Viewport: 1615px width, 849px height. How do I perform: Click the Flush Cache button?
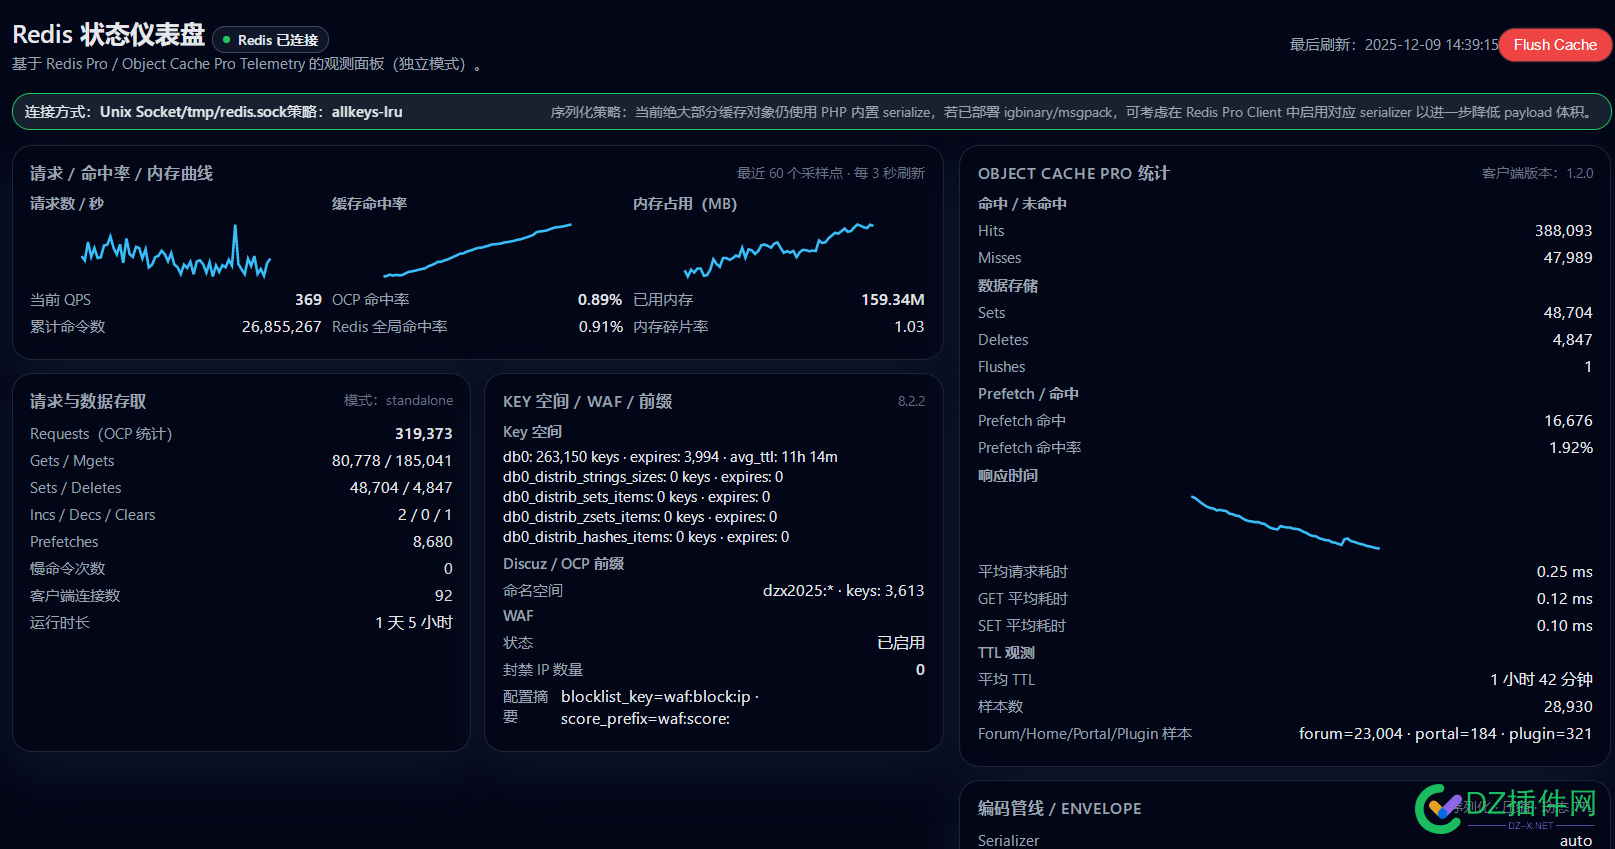[1555, 44]
